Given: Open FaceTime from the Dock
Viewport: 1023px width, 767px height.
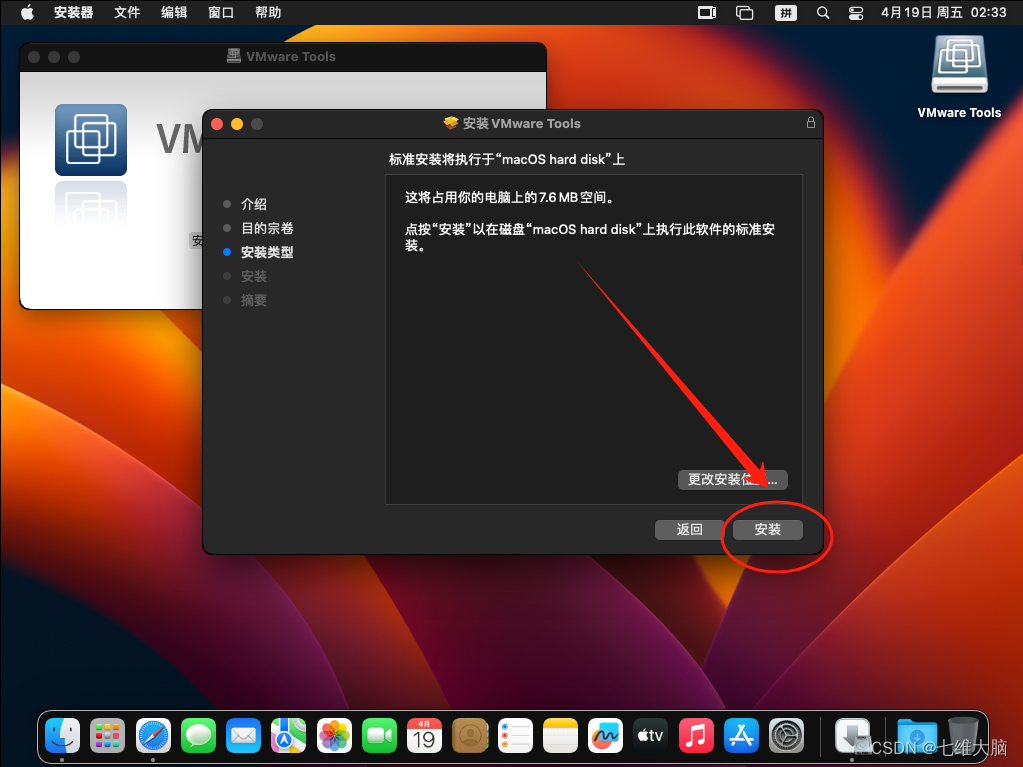Looking at the screenshot, I should [x=379, y=736].
